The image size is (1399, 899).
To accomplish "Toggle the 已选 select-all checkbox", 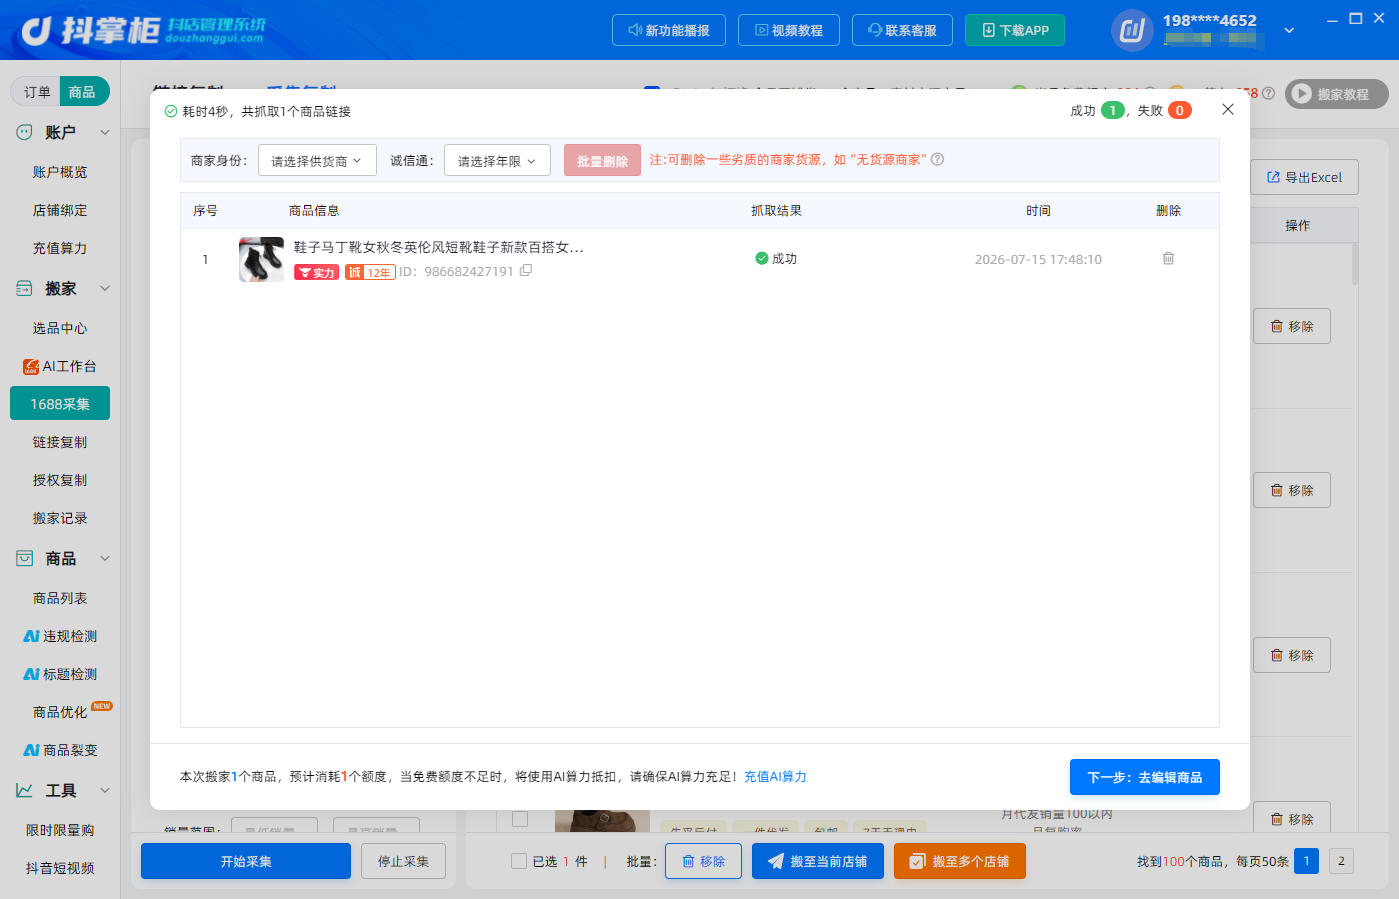I will click(518, 861).
